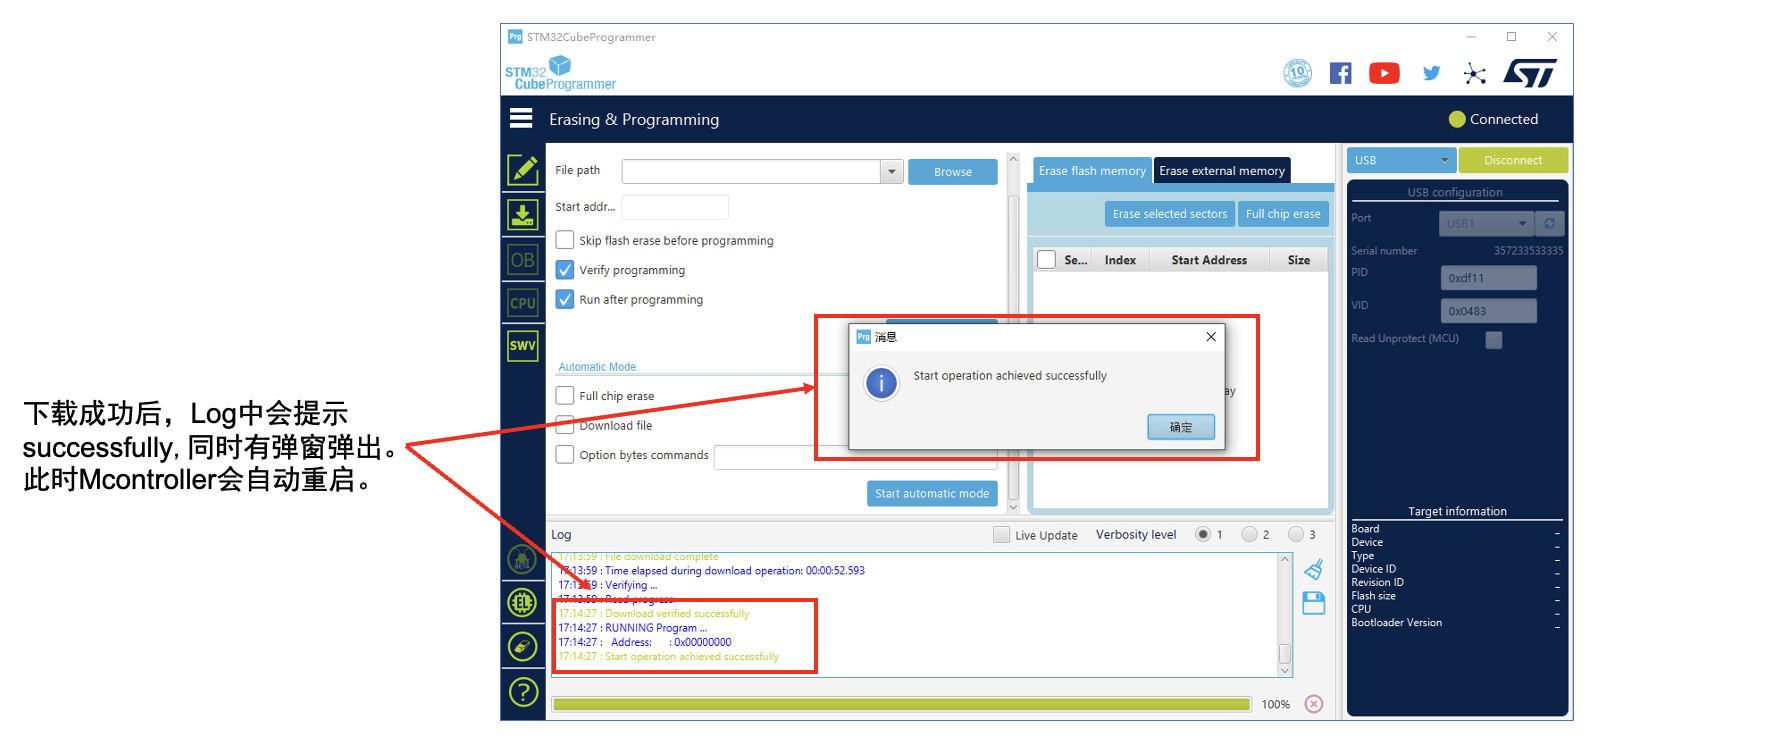The image size is (1770, 742).
Task: Disable Run after programming checkbox
Action: 565,300
